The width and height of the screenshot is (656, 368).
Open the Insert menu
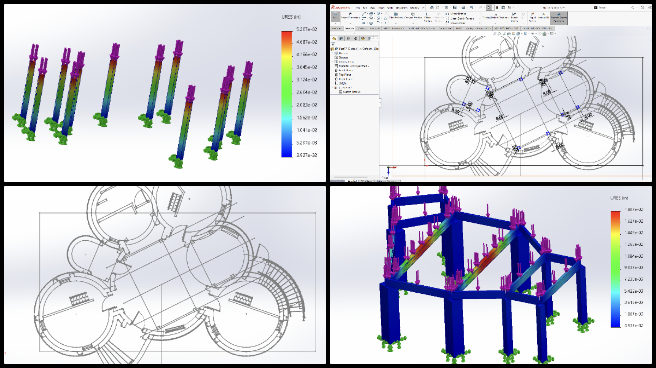pos(381,8)
